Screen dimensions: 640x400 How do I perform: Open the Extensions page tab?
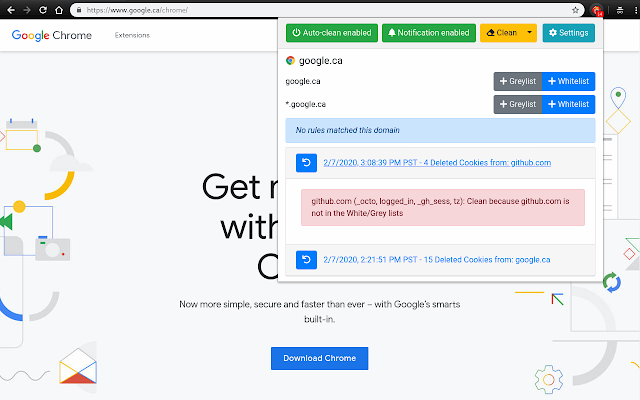[132, 35]
